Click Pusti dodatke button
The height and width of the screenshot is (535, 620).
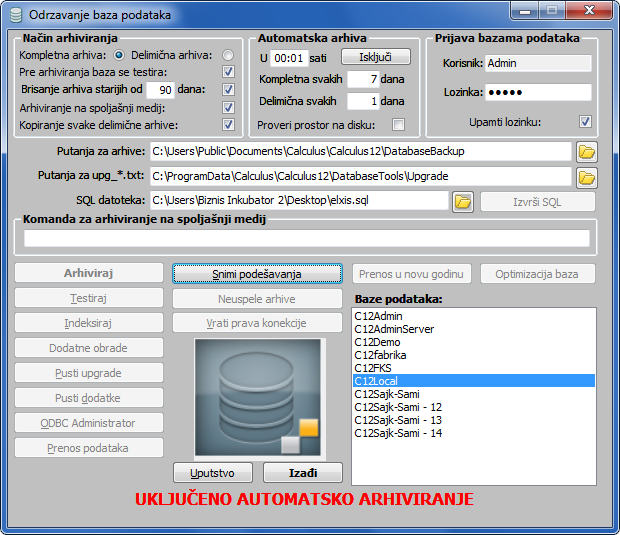point(89,398)
